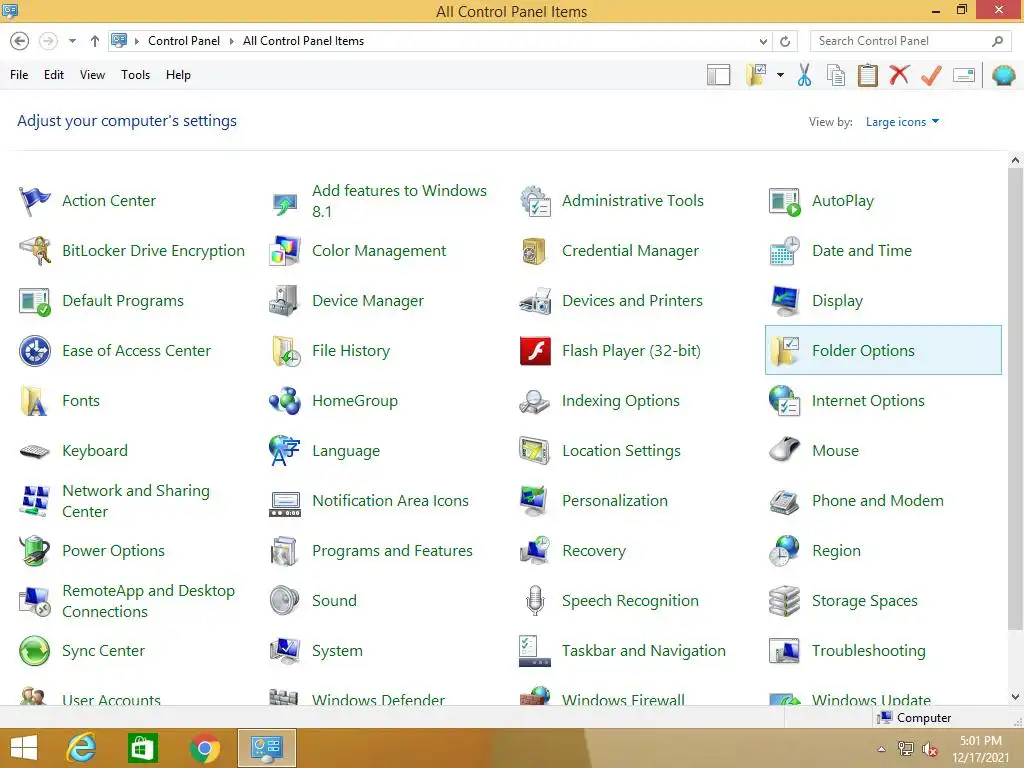Open the Internet Options link
The width and height of the screenshot is (1024, 768).
[868, 401]
